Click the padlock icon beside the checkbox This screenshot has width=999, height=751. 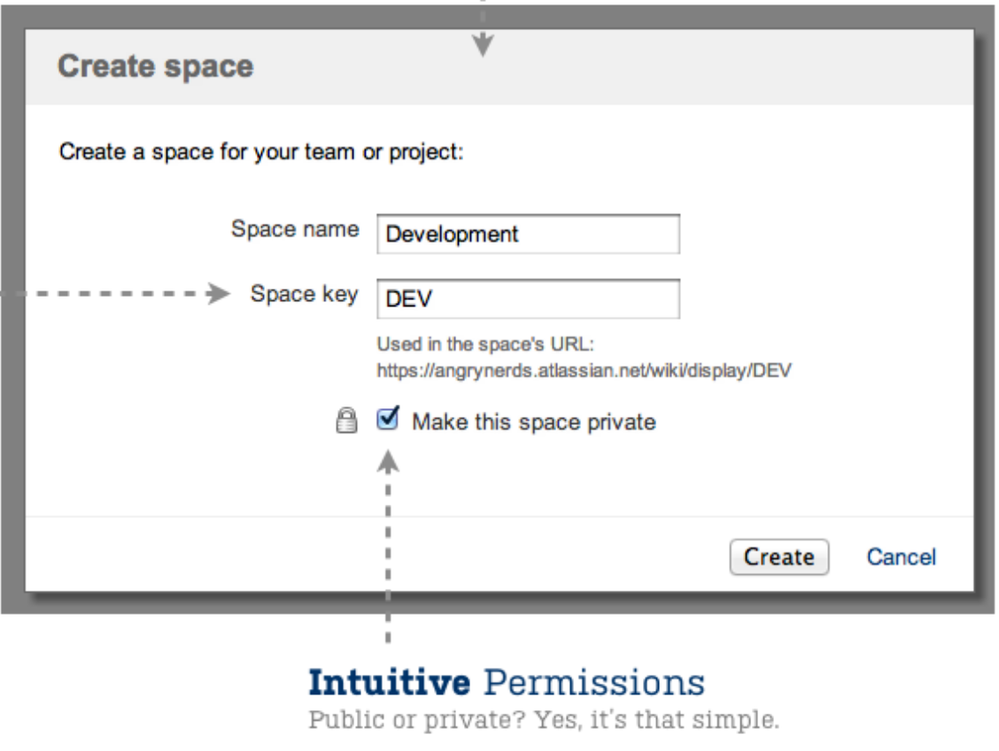(x=346, y=420)
